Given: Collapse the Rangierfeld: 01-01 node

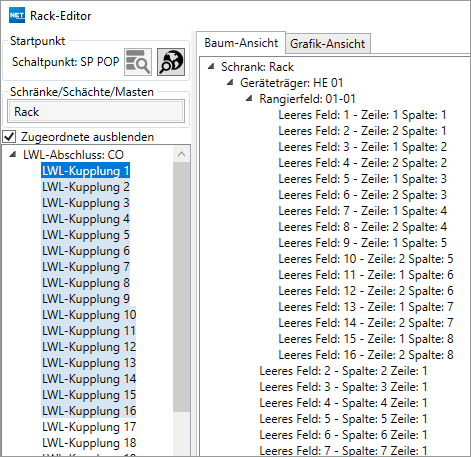Looking at the screenshot, I should (249, 98).
